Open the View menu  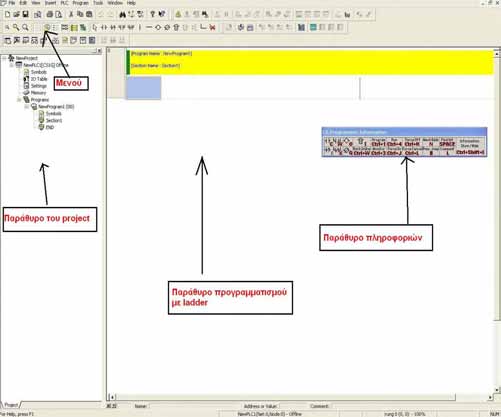pos(36,3)
